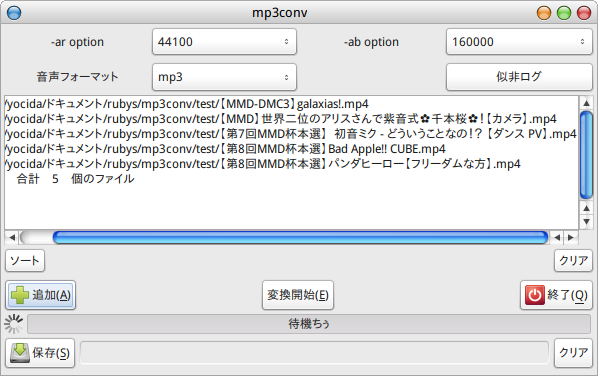Click the scroll right arrow at far right
The height and width of the screenshot is (376, 598).
tap(571, 238)
